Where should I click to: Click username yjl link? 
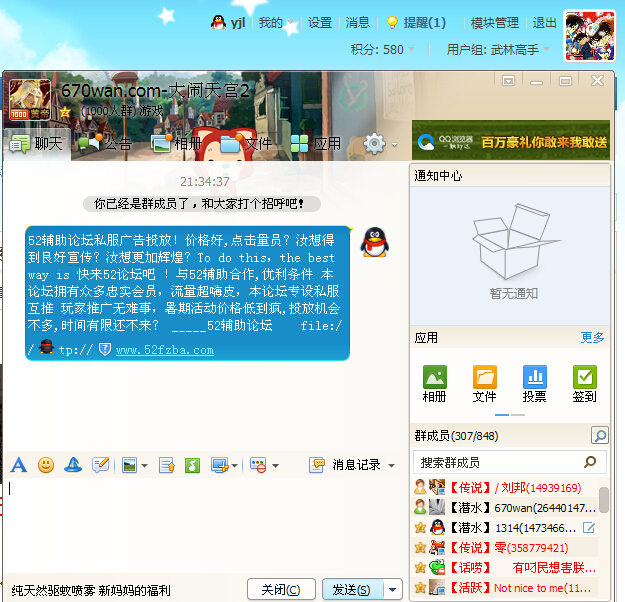coord(238,23)
